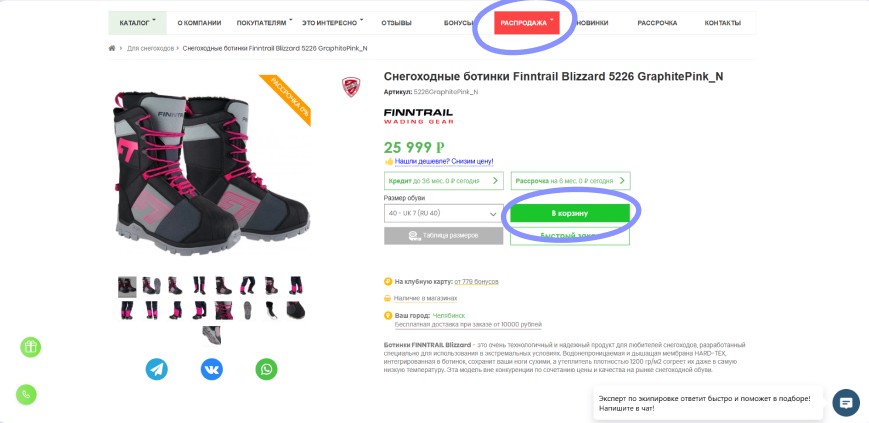Open the WhatsApp contact icon
The height and width of the screenshot is (423, 869).
click(x=265, y=369)
